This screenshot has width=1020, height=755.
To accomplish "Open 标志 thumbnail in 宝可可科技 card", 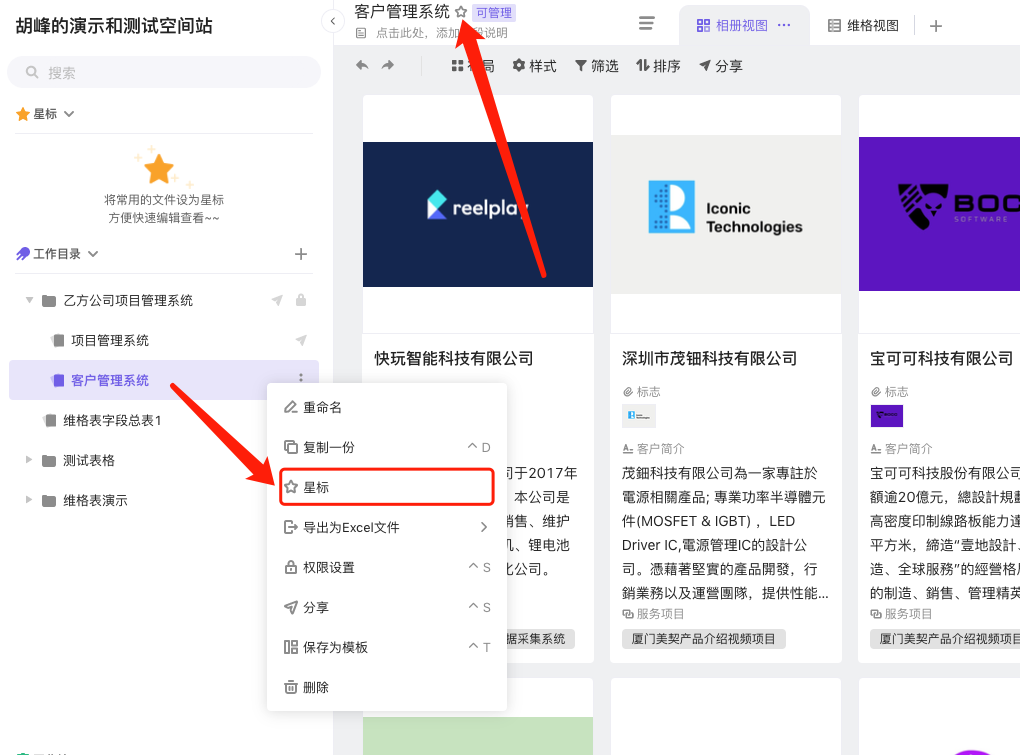I will 887,416.
